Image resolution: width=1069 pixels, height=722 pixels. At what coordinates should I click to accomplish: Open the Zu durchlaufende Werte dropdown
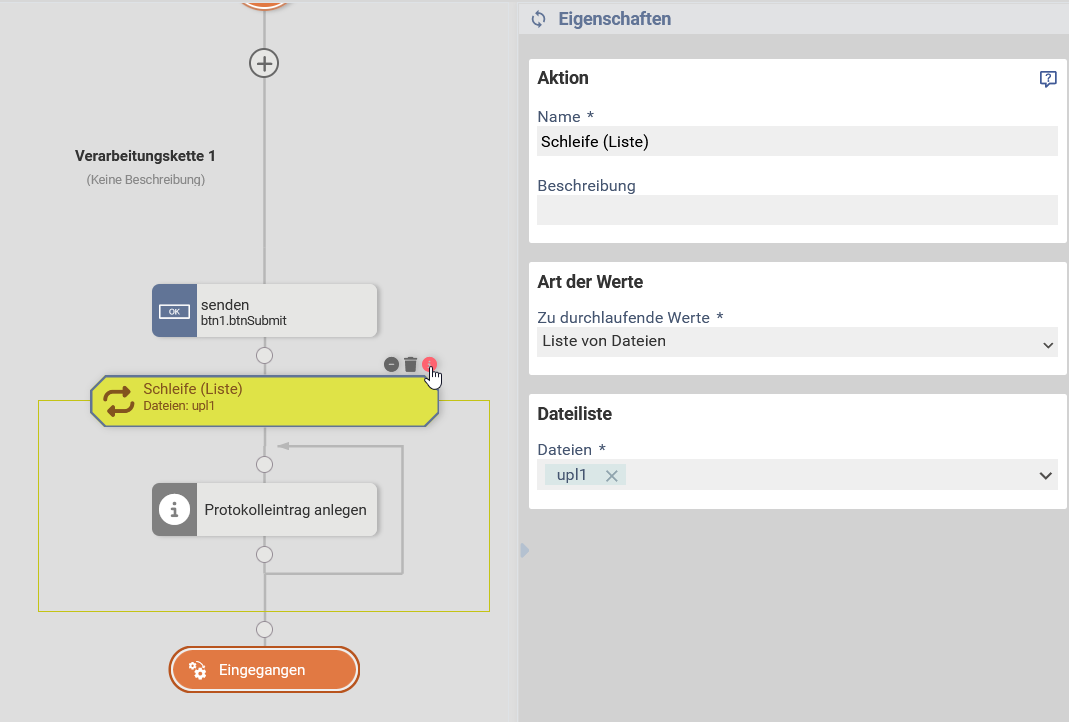(1047, 343)
